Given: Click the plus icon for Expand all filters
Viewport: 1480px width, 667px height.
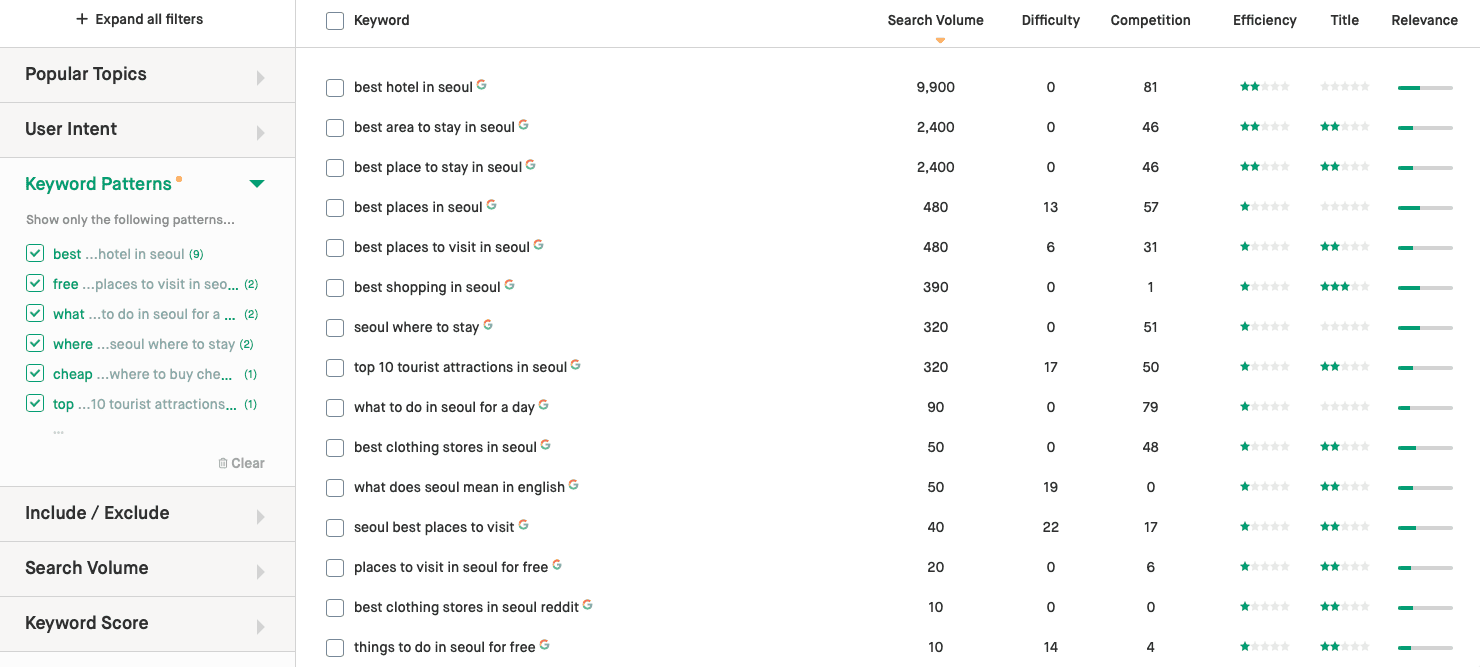Looking at the screenshot, I should point(82,19).
